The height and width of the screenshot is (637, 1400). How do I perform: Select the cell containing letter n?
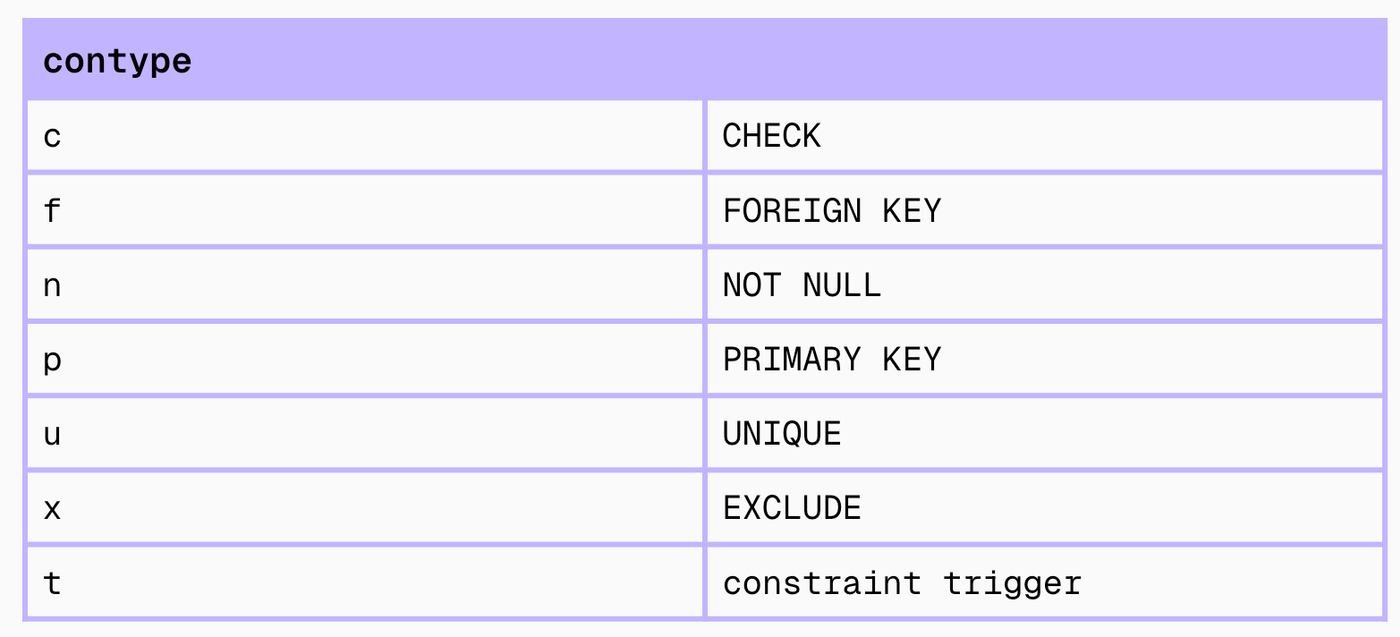52,285
